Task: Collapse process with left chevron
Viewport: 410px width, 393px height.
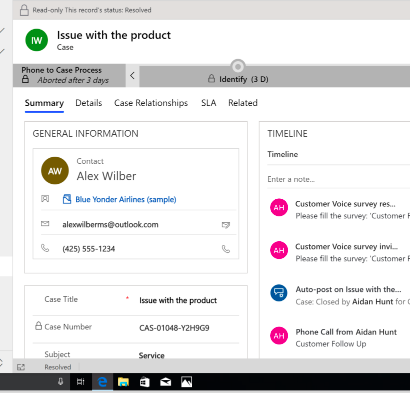Action: click(x=132, y=76)
